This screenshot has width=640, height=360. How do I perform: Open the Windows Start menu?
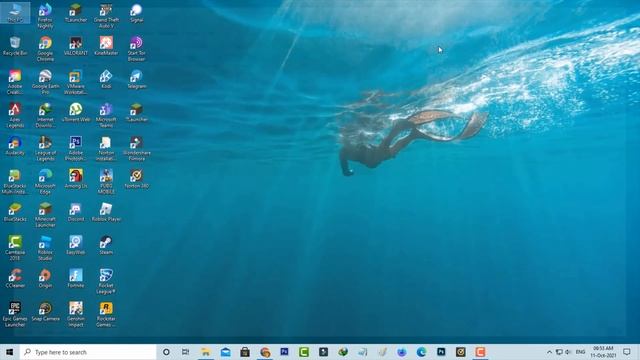point(10,352)
